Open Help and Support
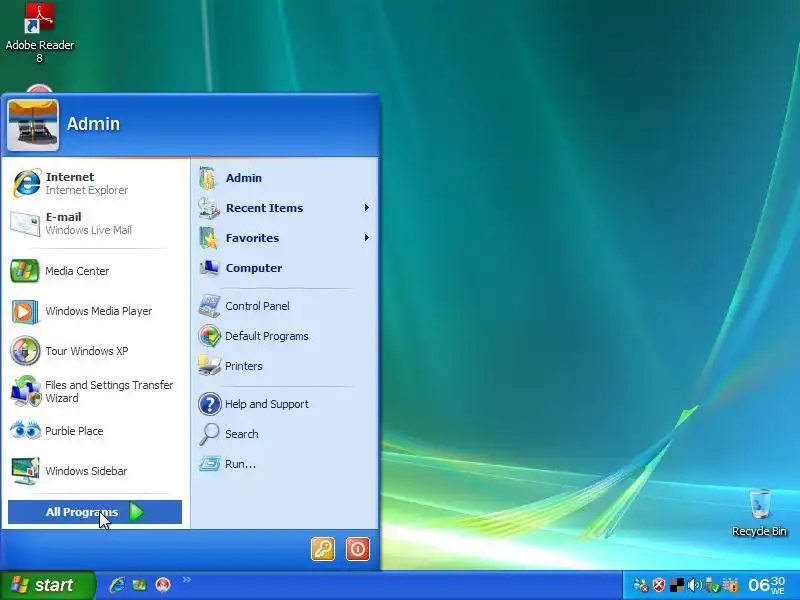Viewport: 800px width, 600px height. pyautogui.click(x=285, y=404)
